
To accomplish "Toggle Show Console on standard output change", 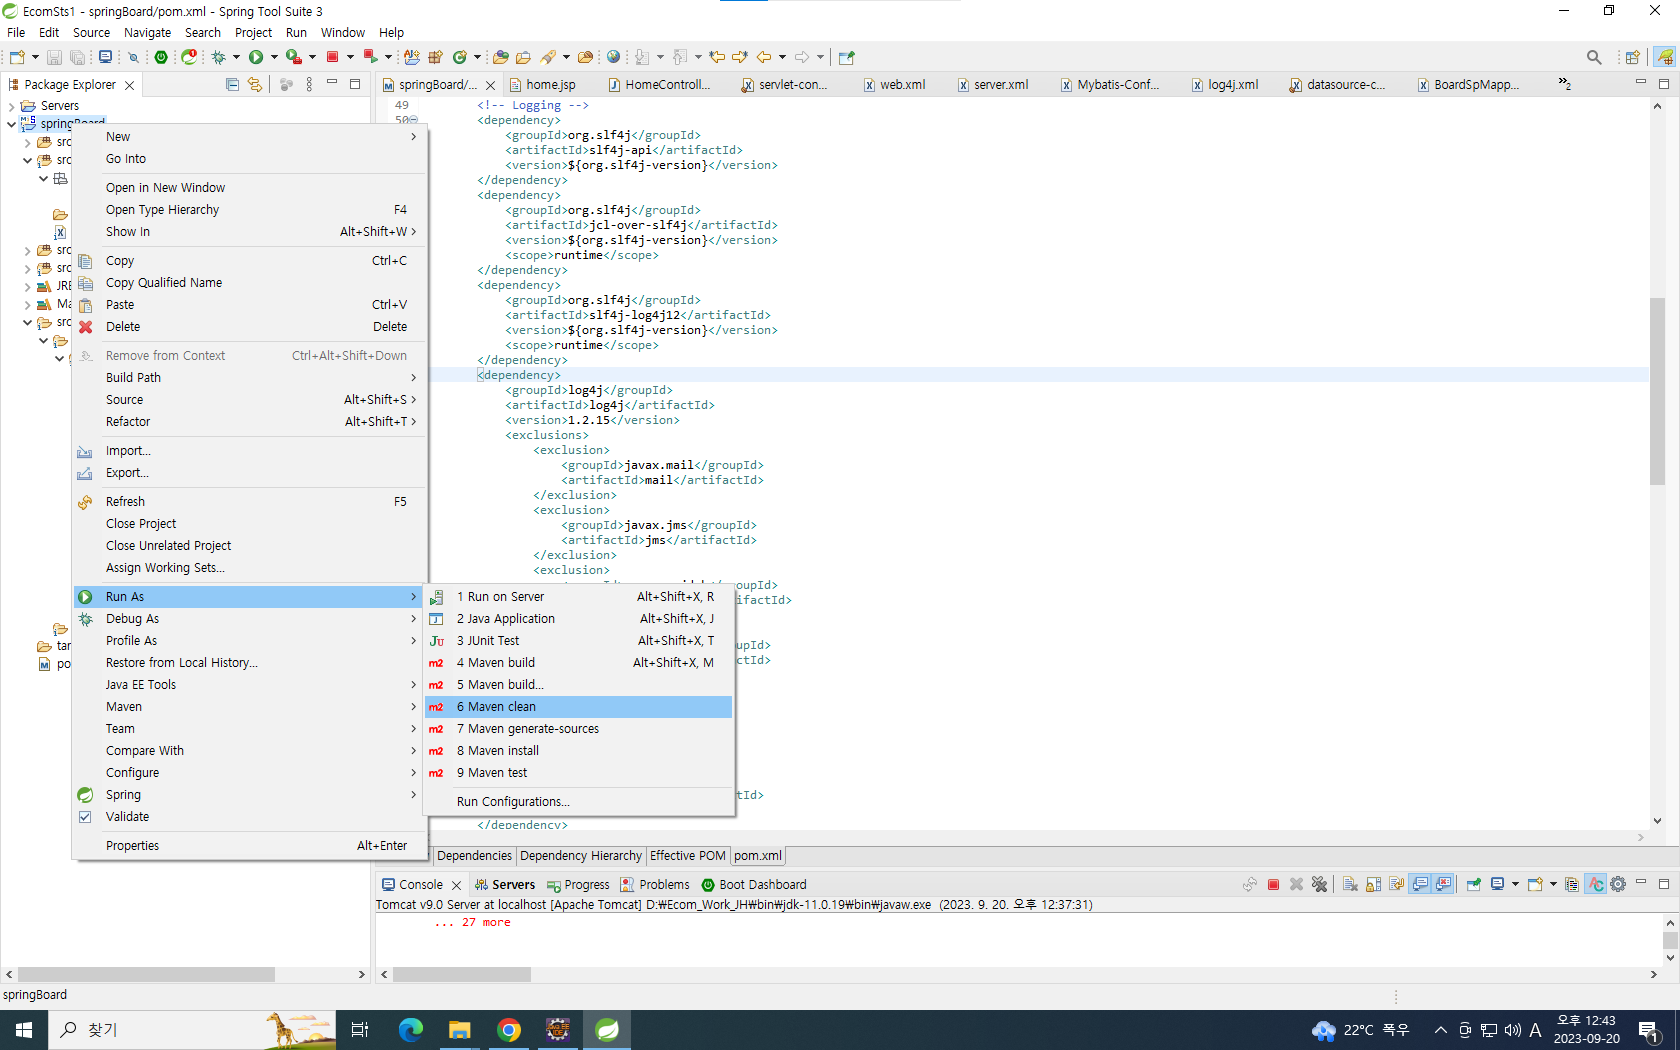I will tap(1420, 884).
